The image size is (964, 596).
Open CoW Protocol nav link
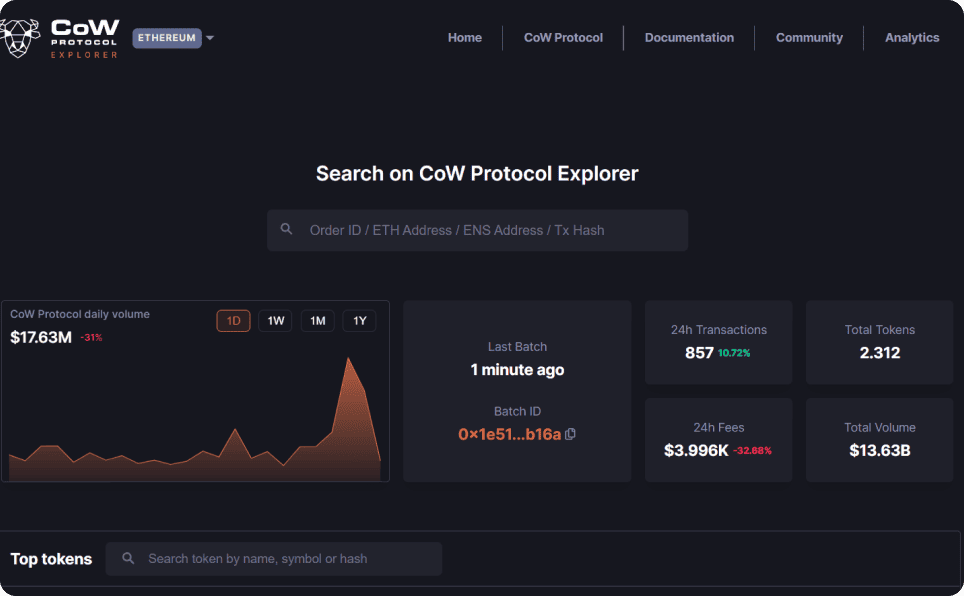(563, 38)
